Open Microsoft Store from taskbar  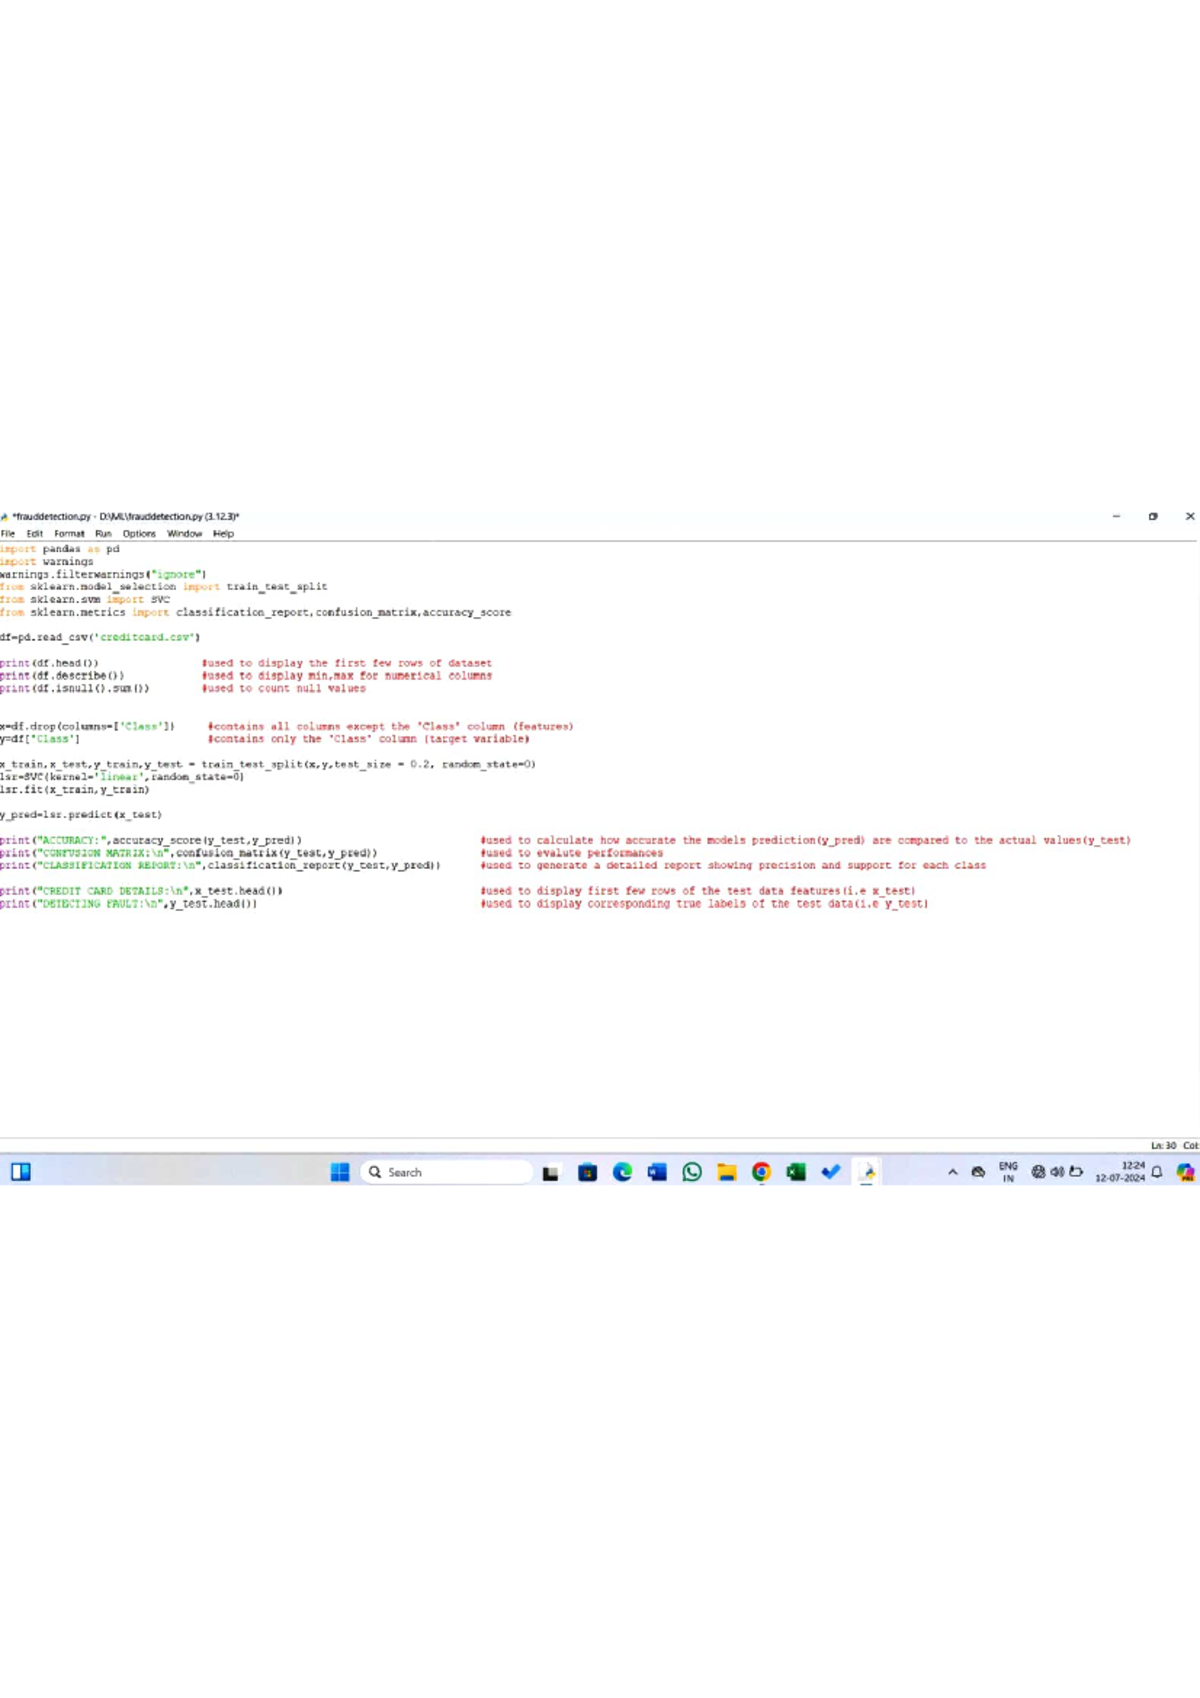tap(587, 1172)
